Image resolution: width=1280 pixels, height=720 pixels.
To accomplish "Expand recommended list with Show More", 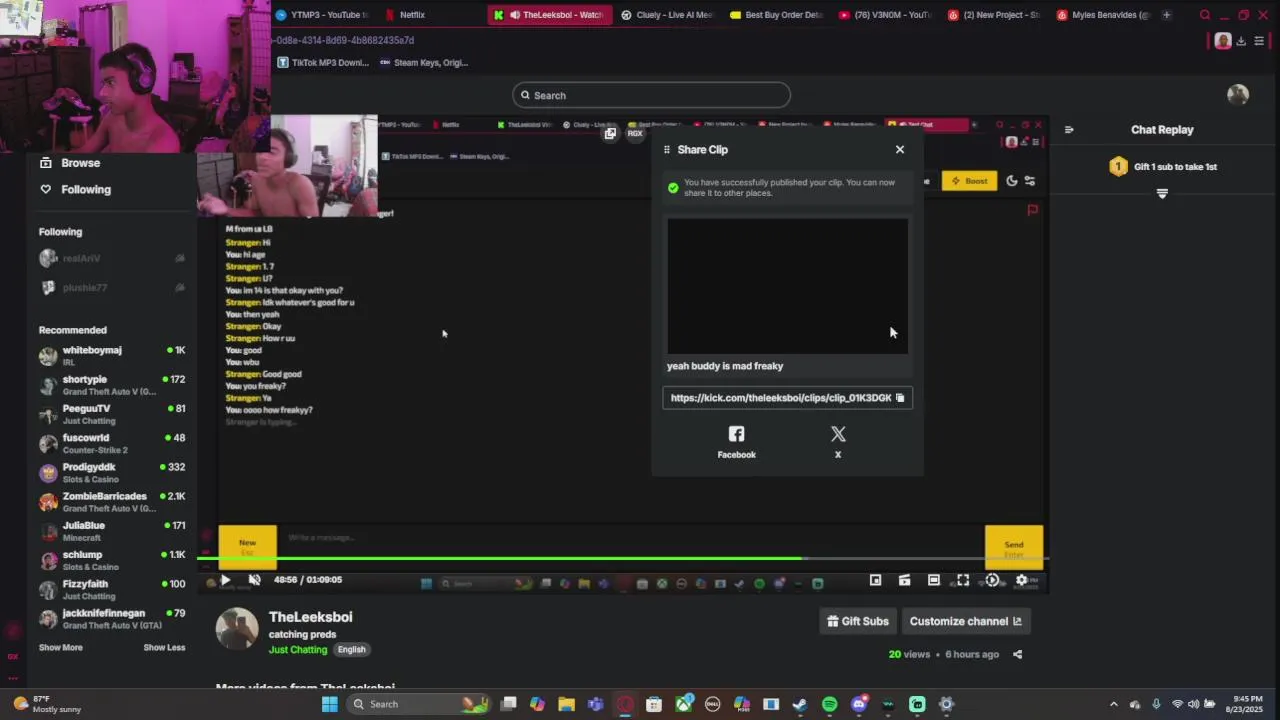I will (61, 647).
